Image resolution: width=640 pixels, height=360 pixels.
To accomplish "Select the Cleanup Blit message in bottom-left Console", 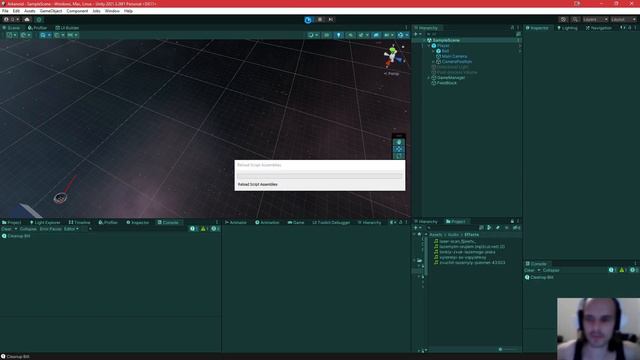I will coord(110,236).
